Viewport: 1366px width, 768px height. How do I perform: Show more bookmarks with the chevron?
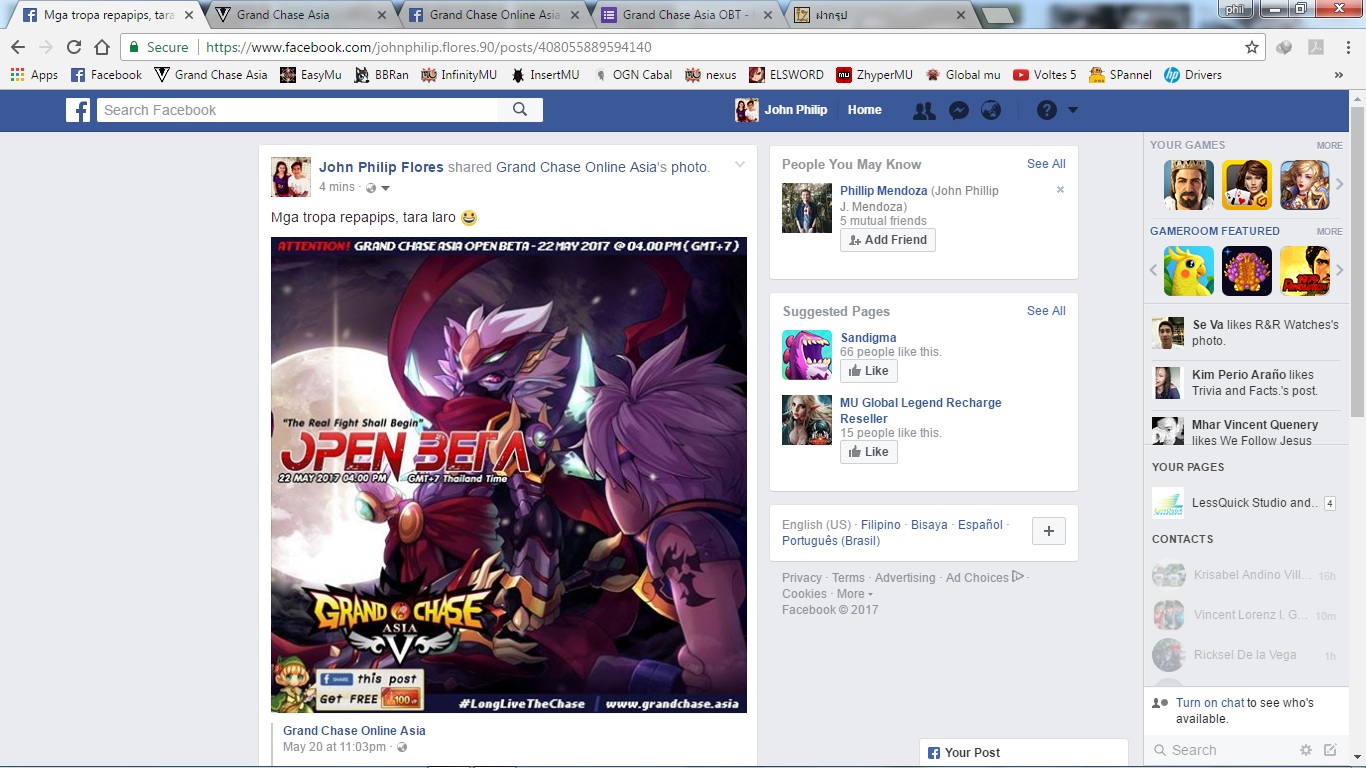(x=1339, y=75)
